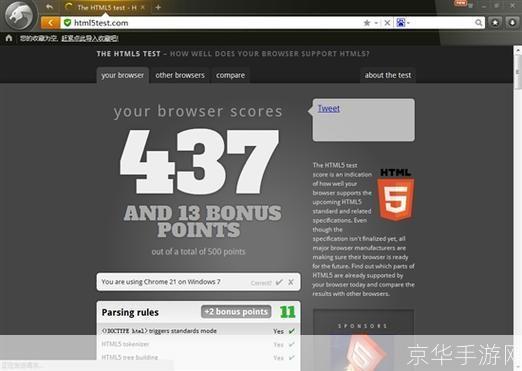522x371 pixels.
Task: Open the search engine paw dropdown
Action: [403, 23]
